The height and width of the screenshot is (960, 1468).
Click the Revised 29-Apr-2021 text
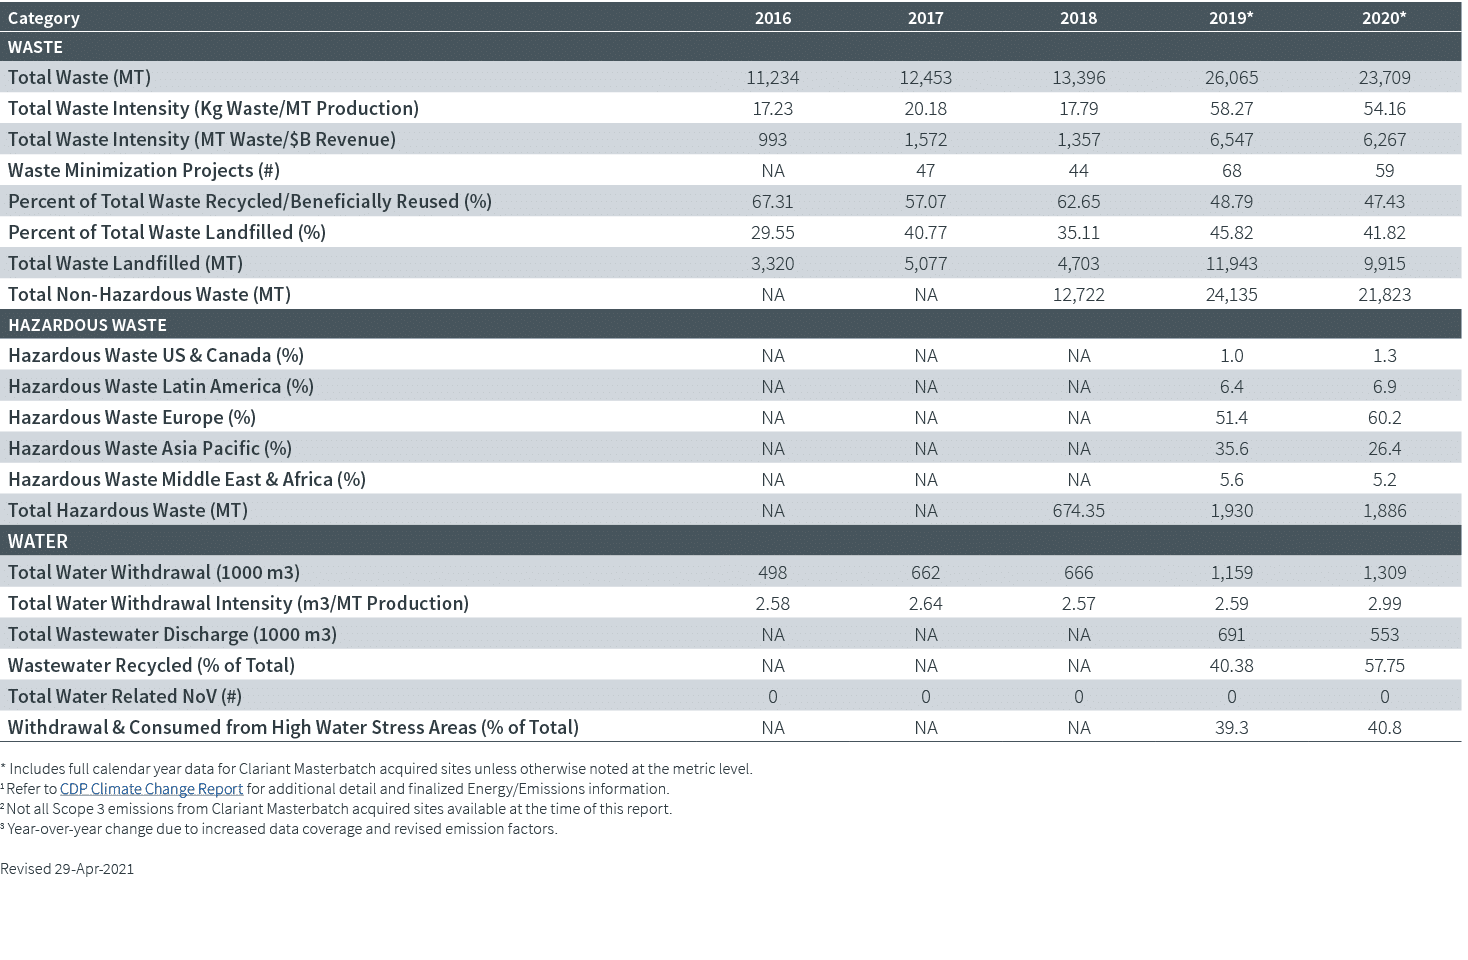[x=67, y=868]
